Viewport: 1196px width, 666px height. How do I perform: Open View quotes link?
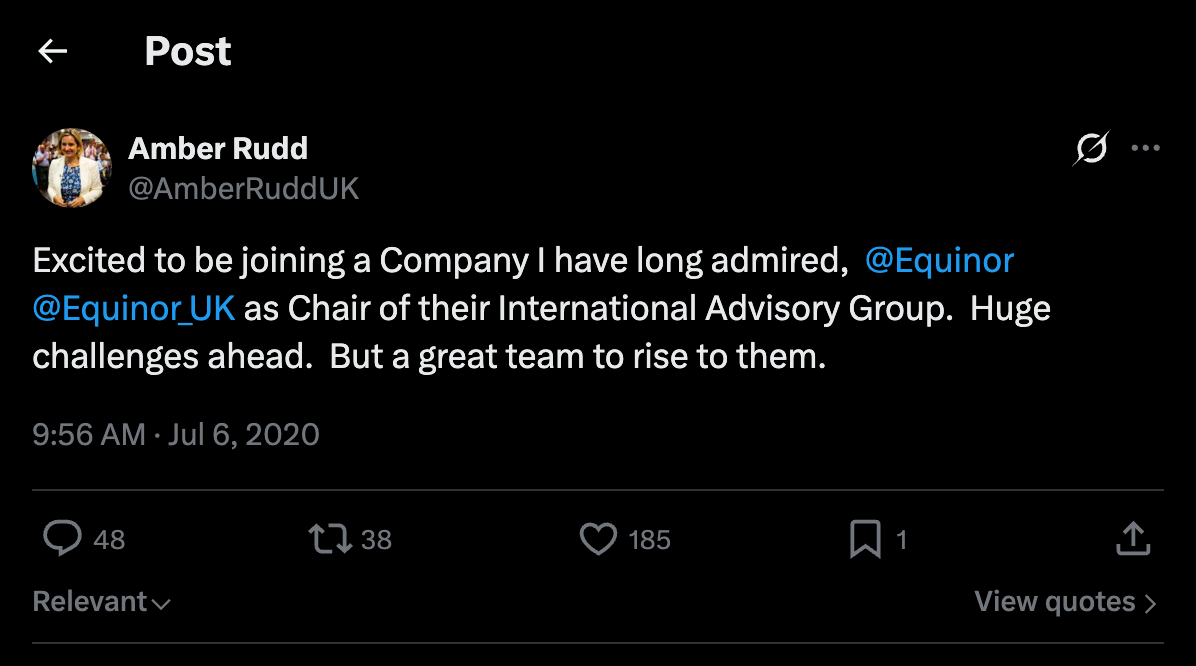(1055, 602)
